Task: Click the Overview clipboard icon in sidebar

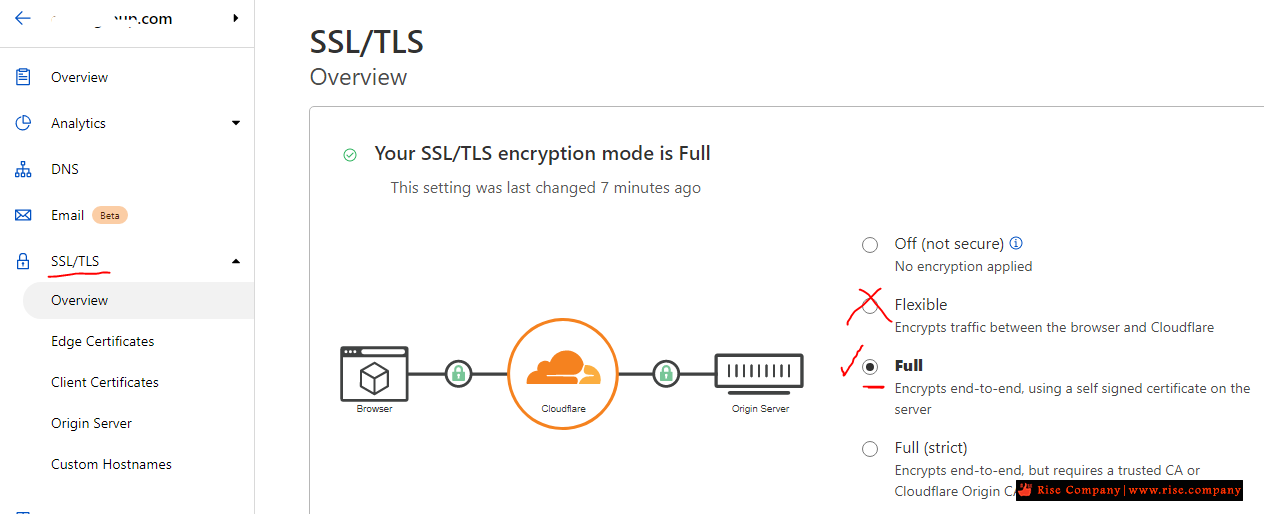Action: (23, 77)
